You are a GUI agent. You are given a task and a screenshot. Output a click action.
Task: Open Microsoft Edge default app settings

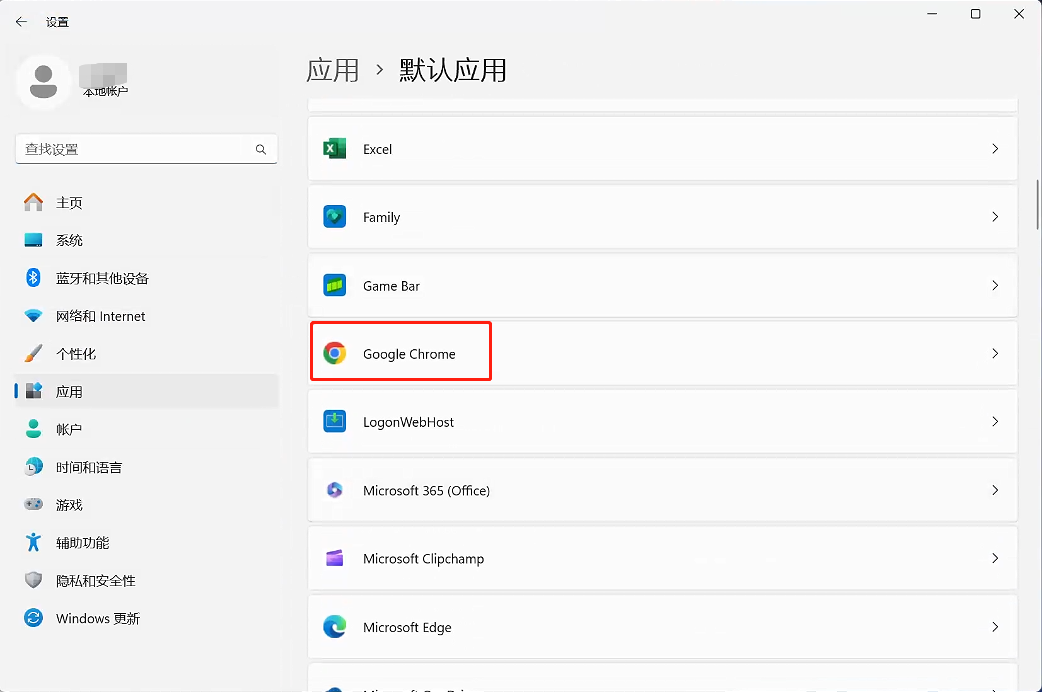663,627
